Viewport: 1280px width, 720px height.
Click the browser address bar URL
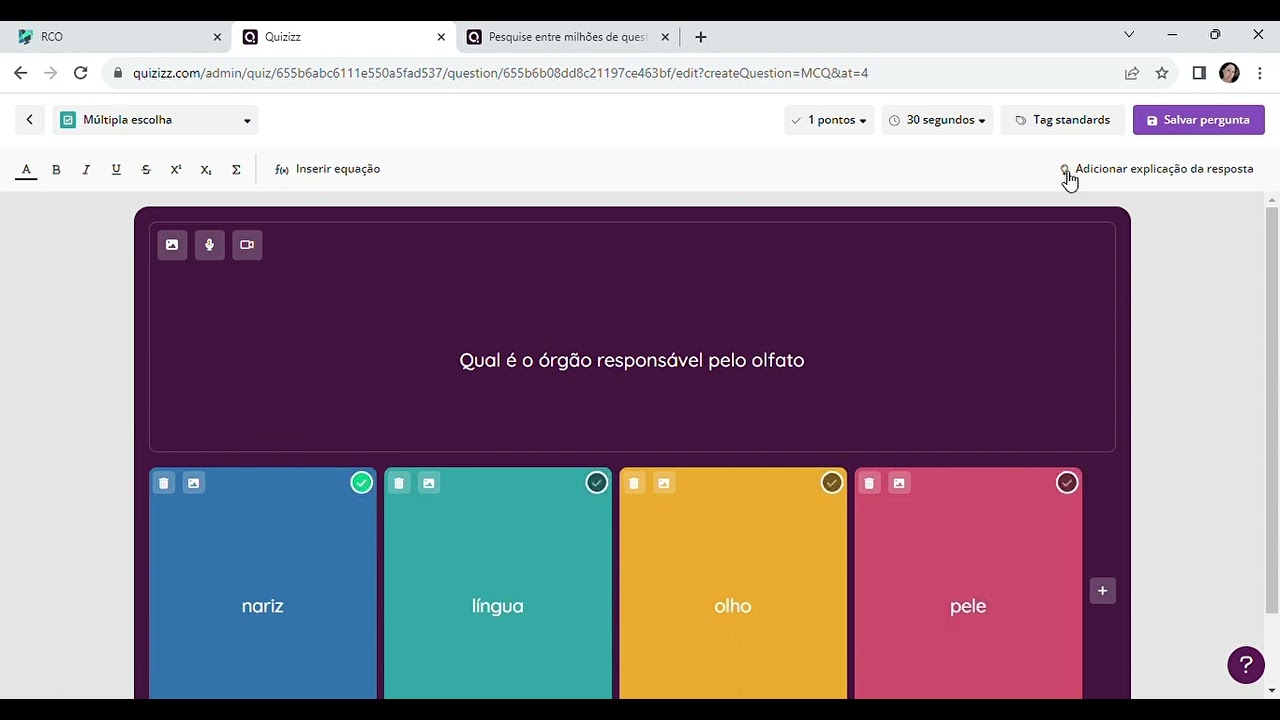tap(500, 73)
